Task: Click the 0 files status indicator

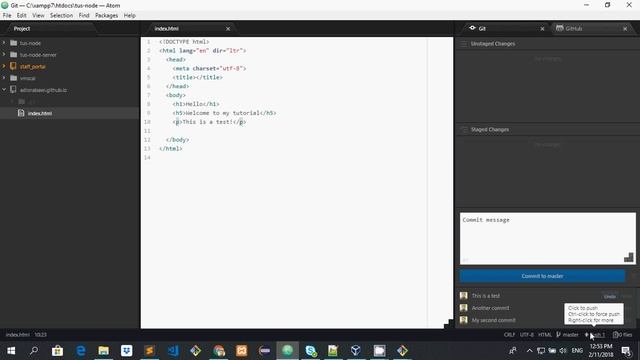Action: coord(622,335)
